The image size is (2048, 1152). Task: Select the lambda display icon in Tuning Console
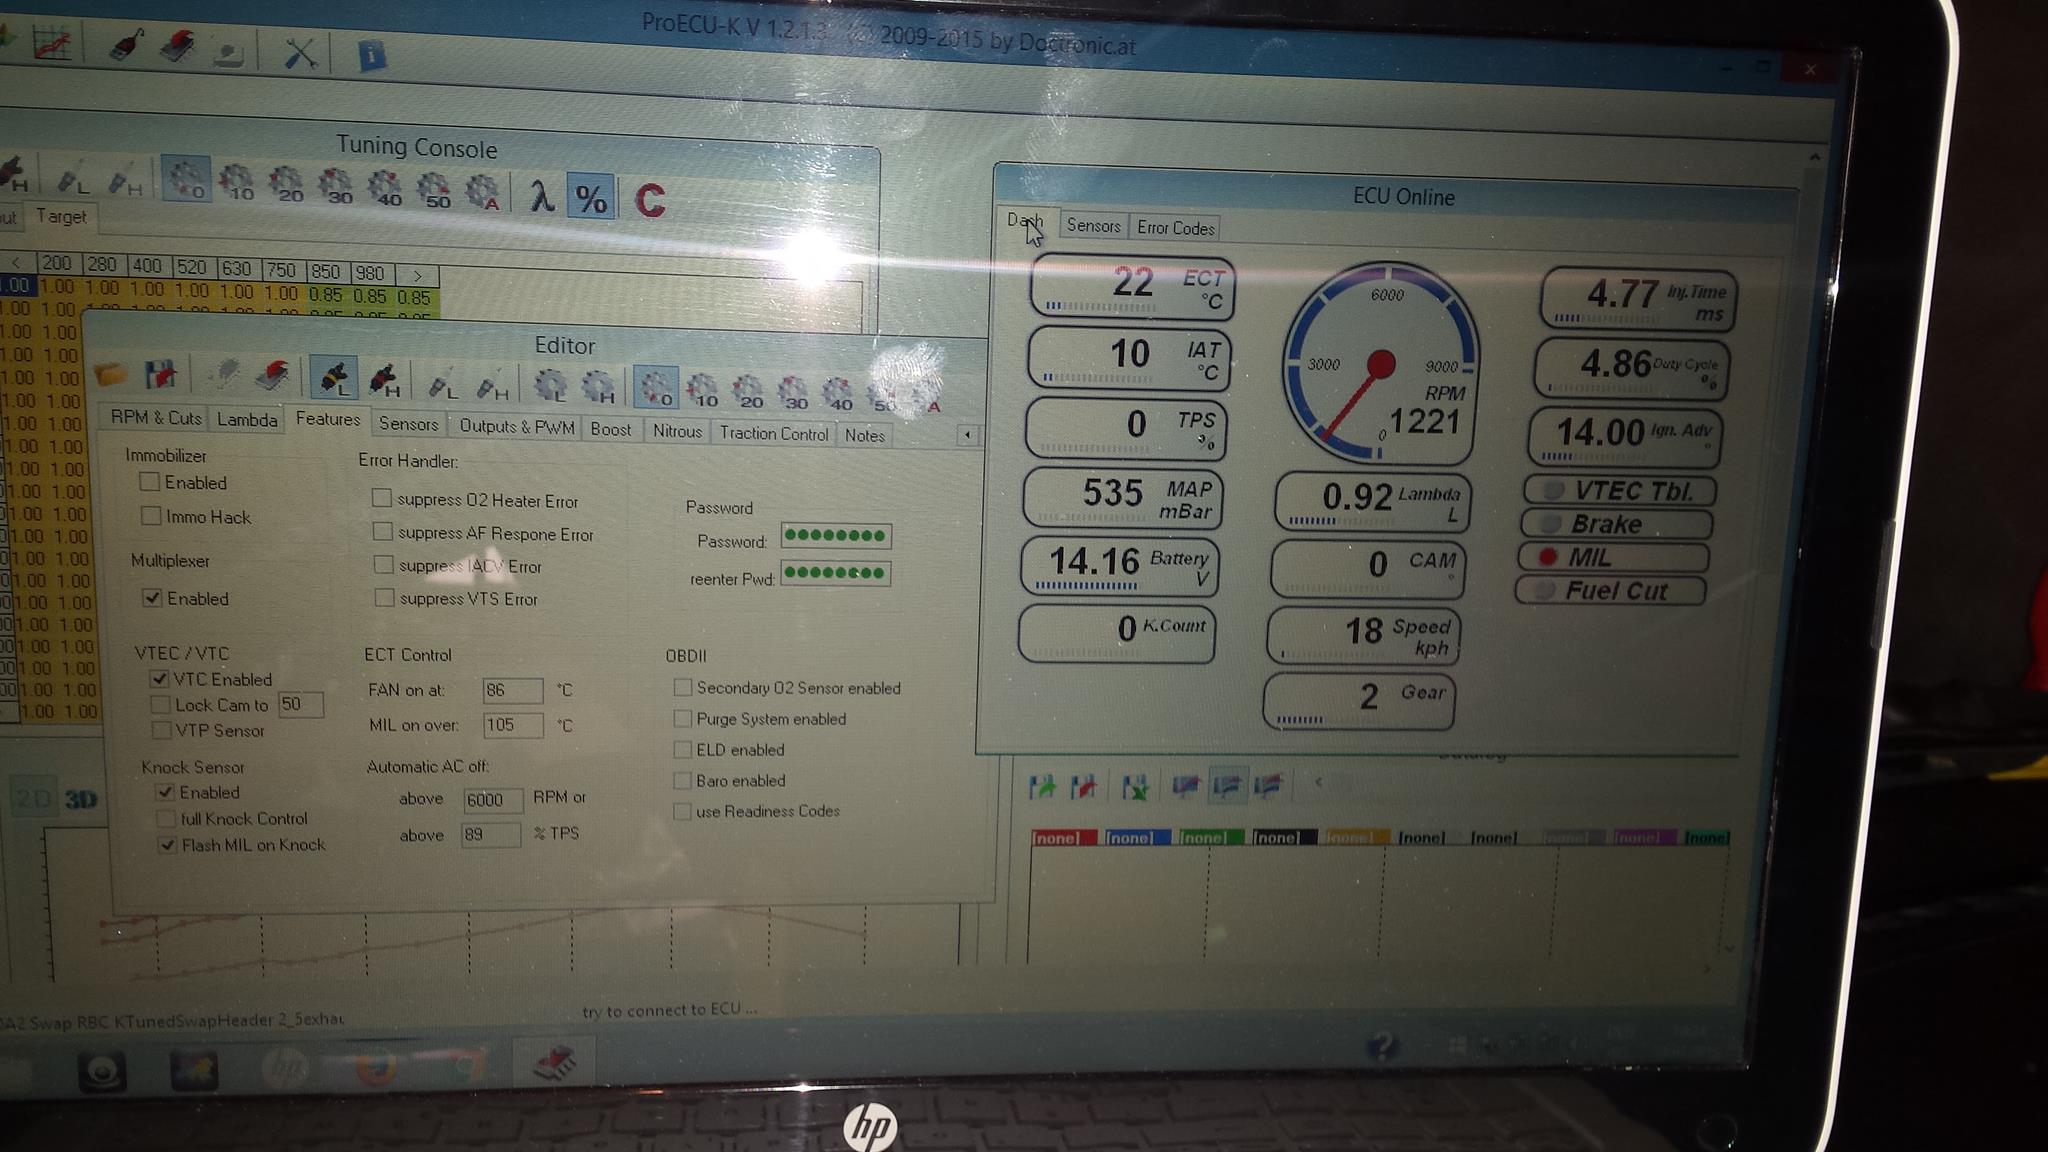pos(542,196)
